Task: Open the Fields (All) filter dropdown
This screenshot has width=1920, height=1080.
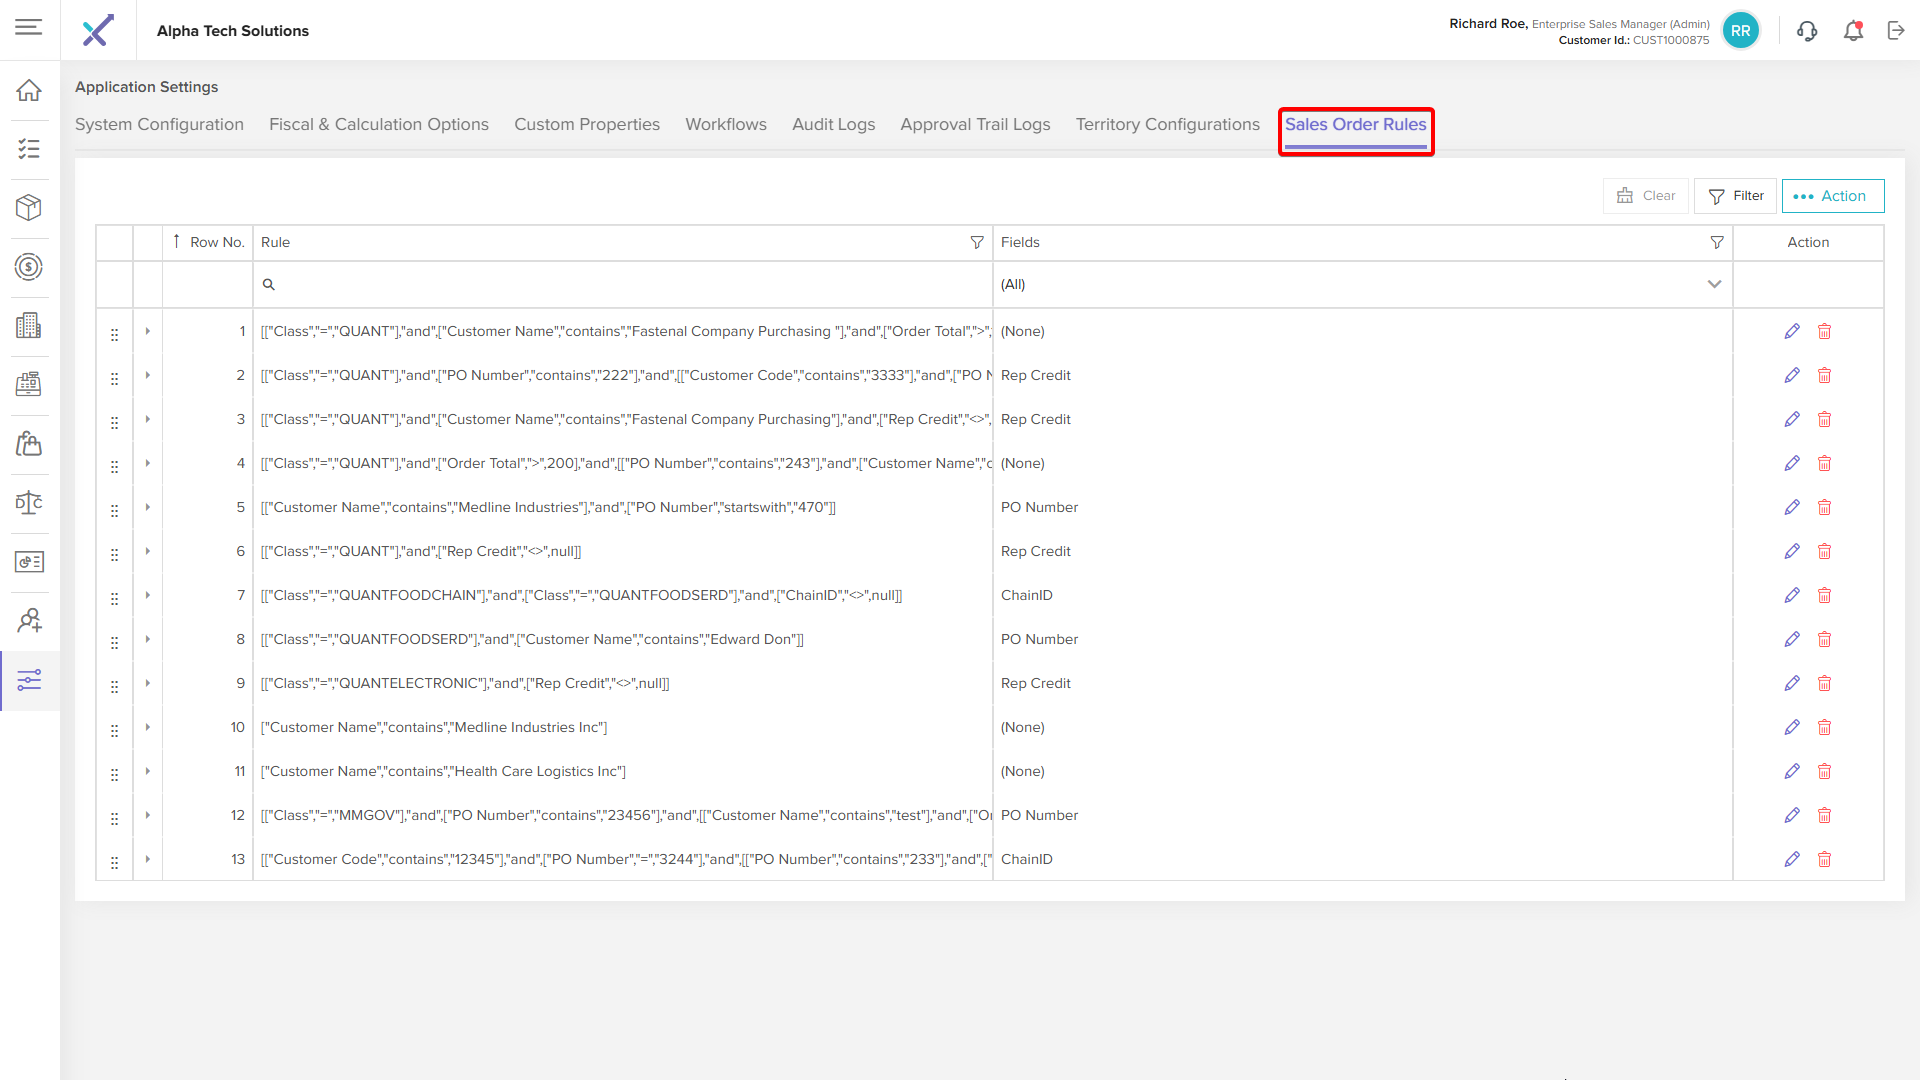Action: click(1714, 284)
